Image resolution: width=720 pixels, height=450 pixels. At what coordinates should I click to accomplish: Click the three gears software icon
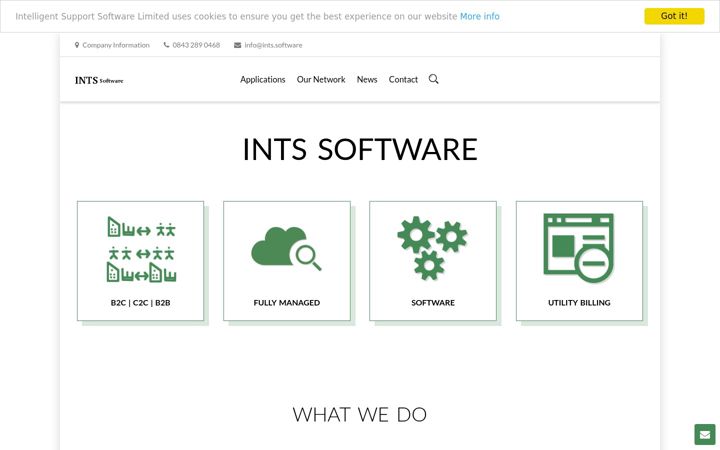[x=432, y=248]
